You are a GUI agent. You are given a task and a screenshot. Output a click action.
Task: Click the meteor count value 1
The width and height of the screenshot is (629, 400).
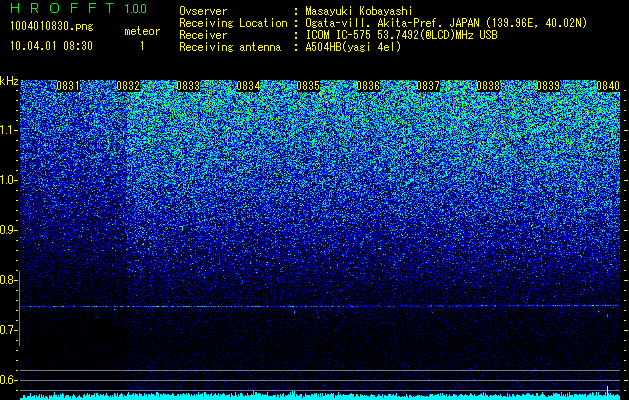click(142, 46)
